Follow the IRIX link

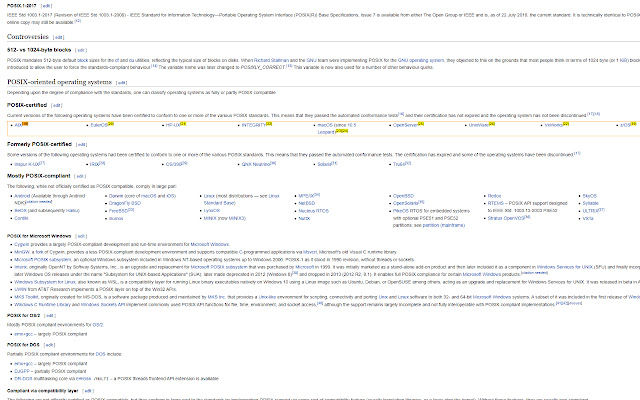(95, 164)
